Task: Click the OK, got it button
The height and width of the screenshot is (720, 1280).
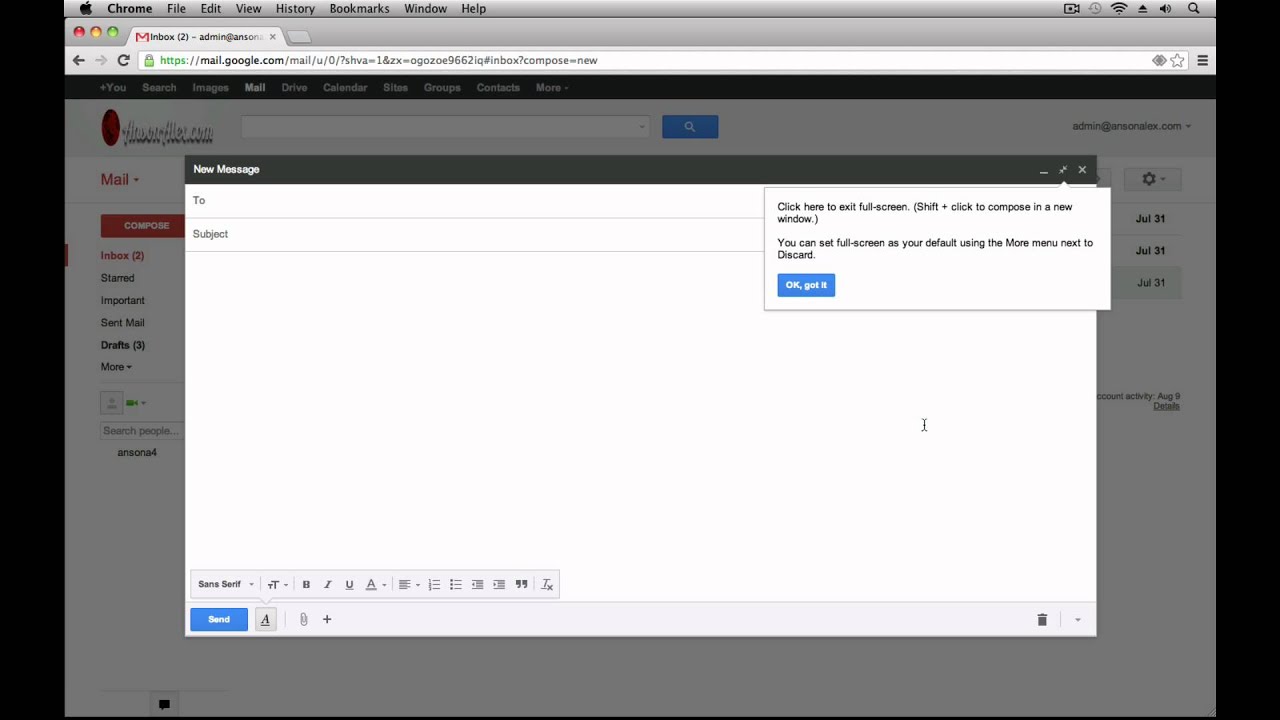Action: tap(806, 285)
